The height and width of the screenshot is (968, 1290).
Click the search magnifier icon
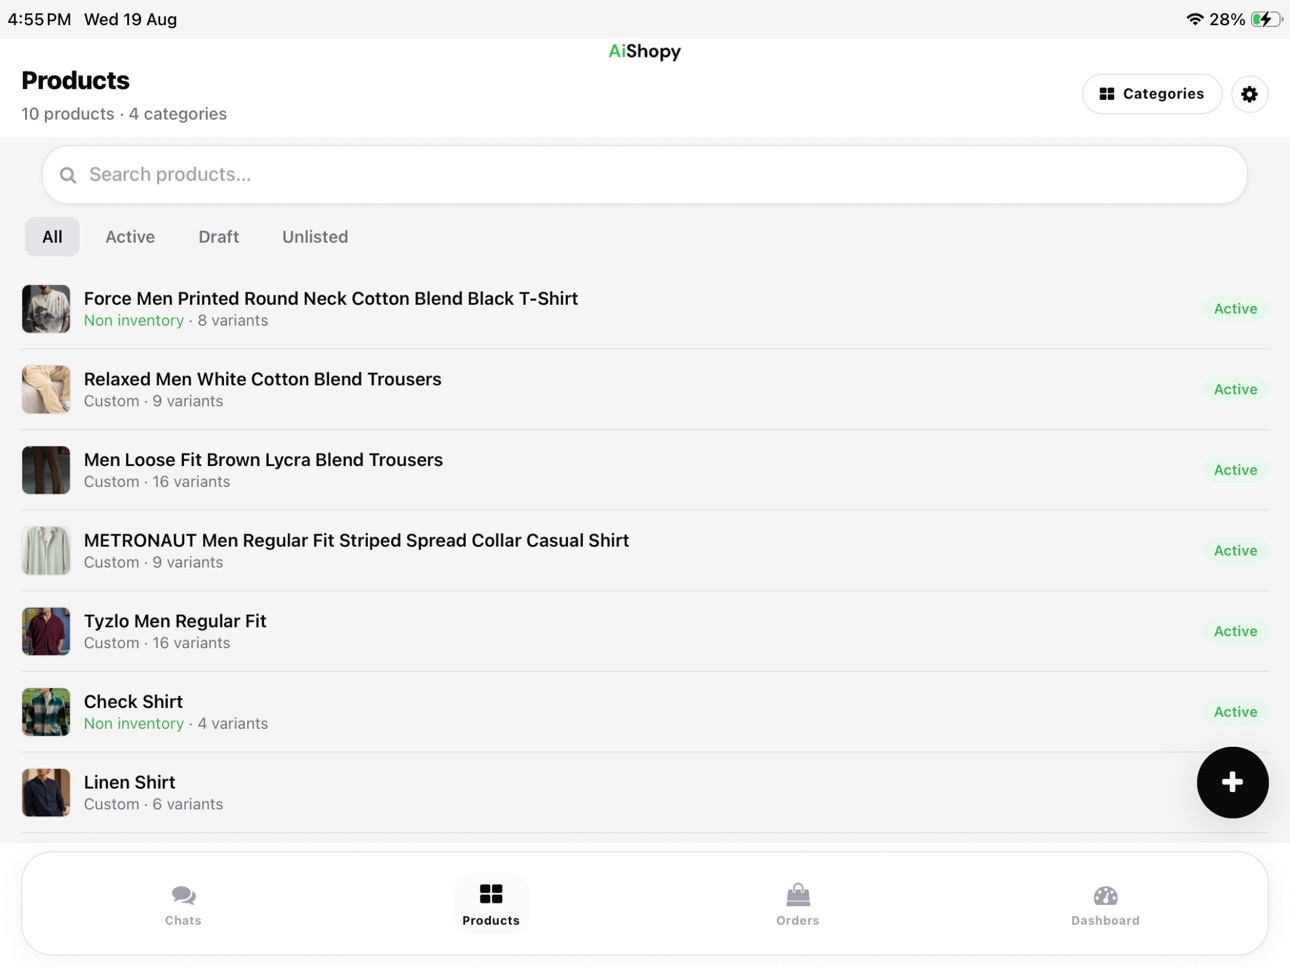[68, 175]
